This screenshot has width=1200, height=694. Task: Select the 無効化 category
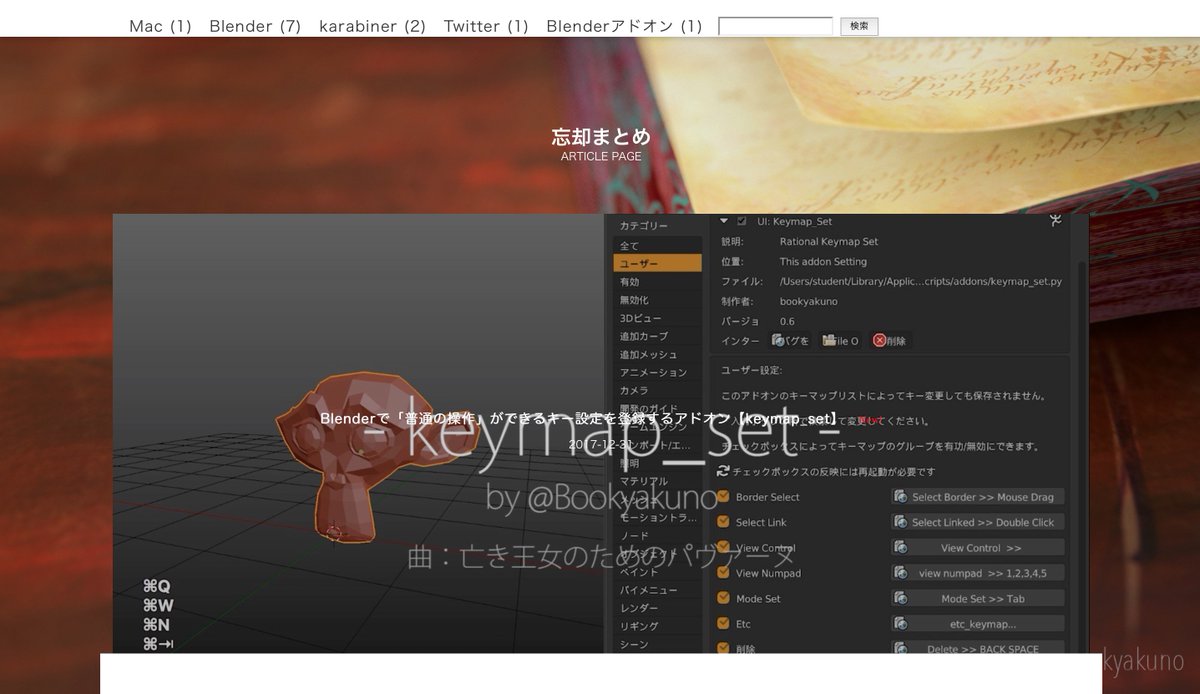[x=657, y=299]
